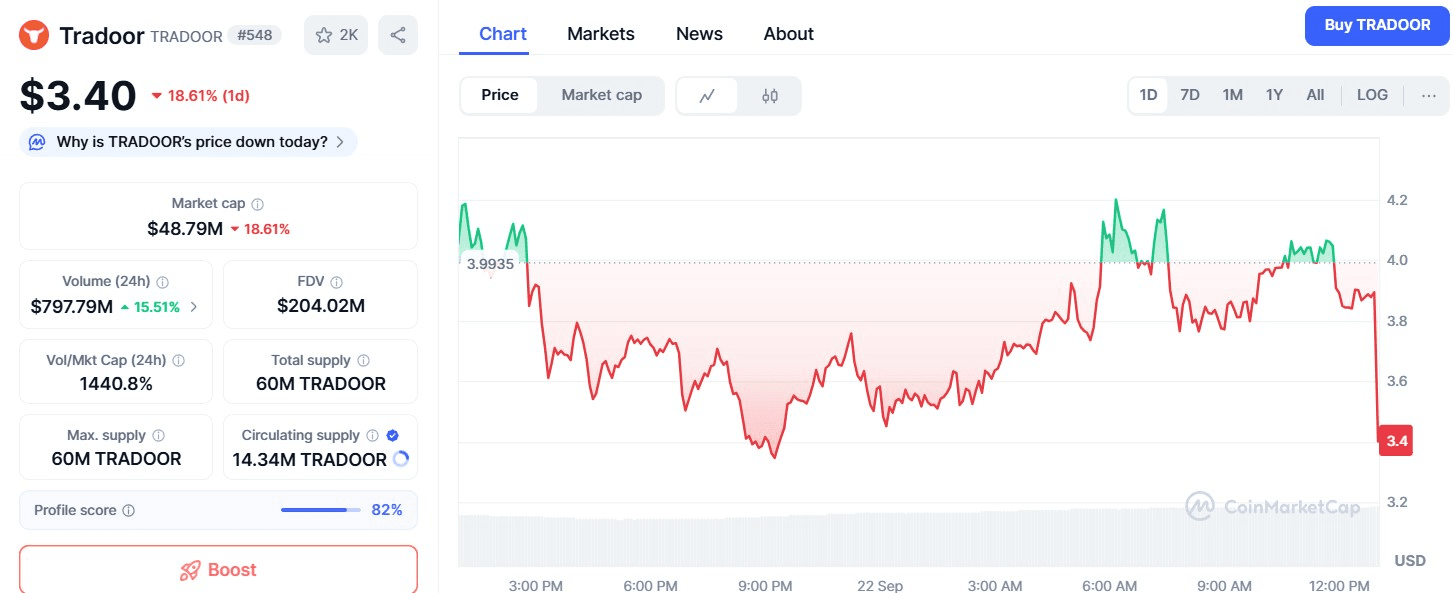Switch to candlestick chart icon
Image resolution: width=1453 pixels, height=593 pixels.
coord(769,96)
